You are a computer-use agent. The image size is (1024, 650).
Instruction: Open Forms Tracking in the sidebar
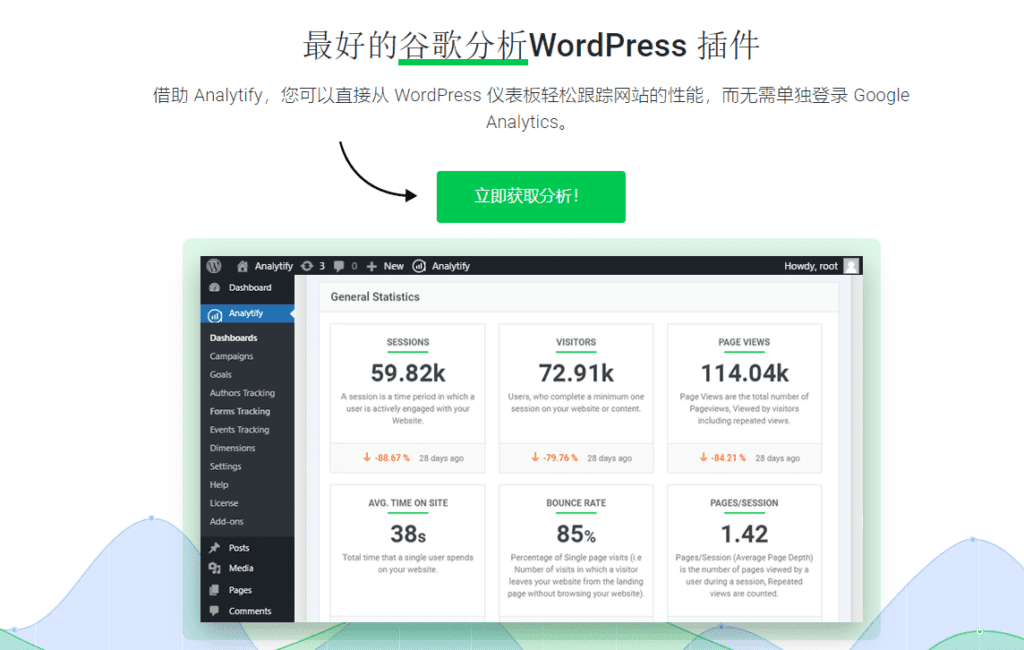pos(240,411)
